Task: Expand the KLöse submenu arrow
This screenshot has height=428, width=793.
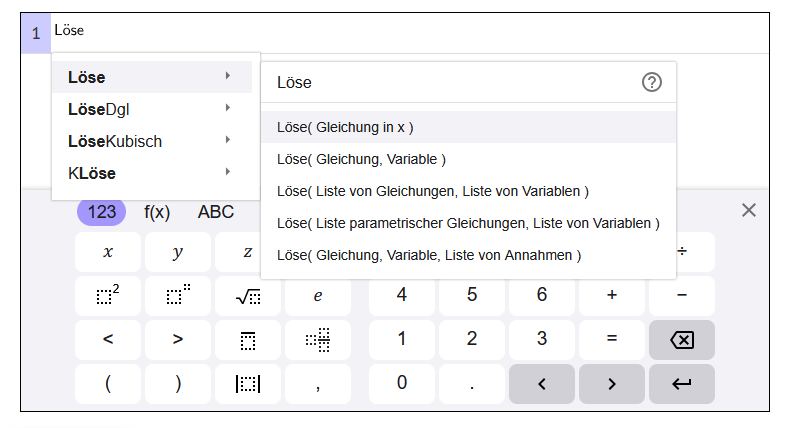Action: tap(228, 172)
